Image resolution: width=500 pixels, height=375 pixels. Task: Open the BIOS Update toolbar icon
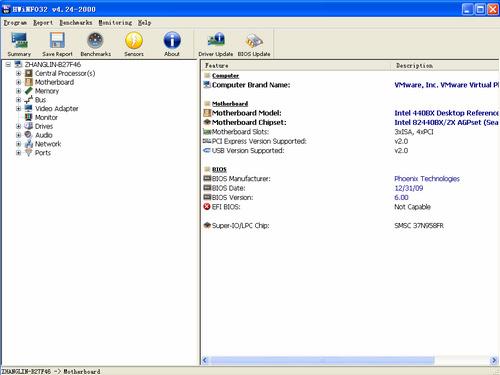pyautogui.click(x=254, y=40)
